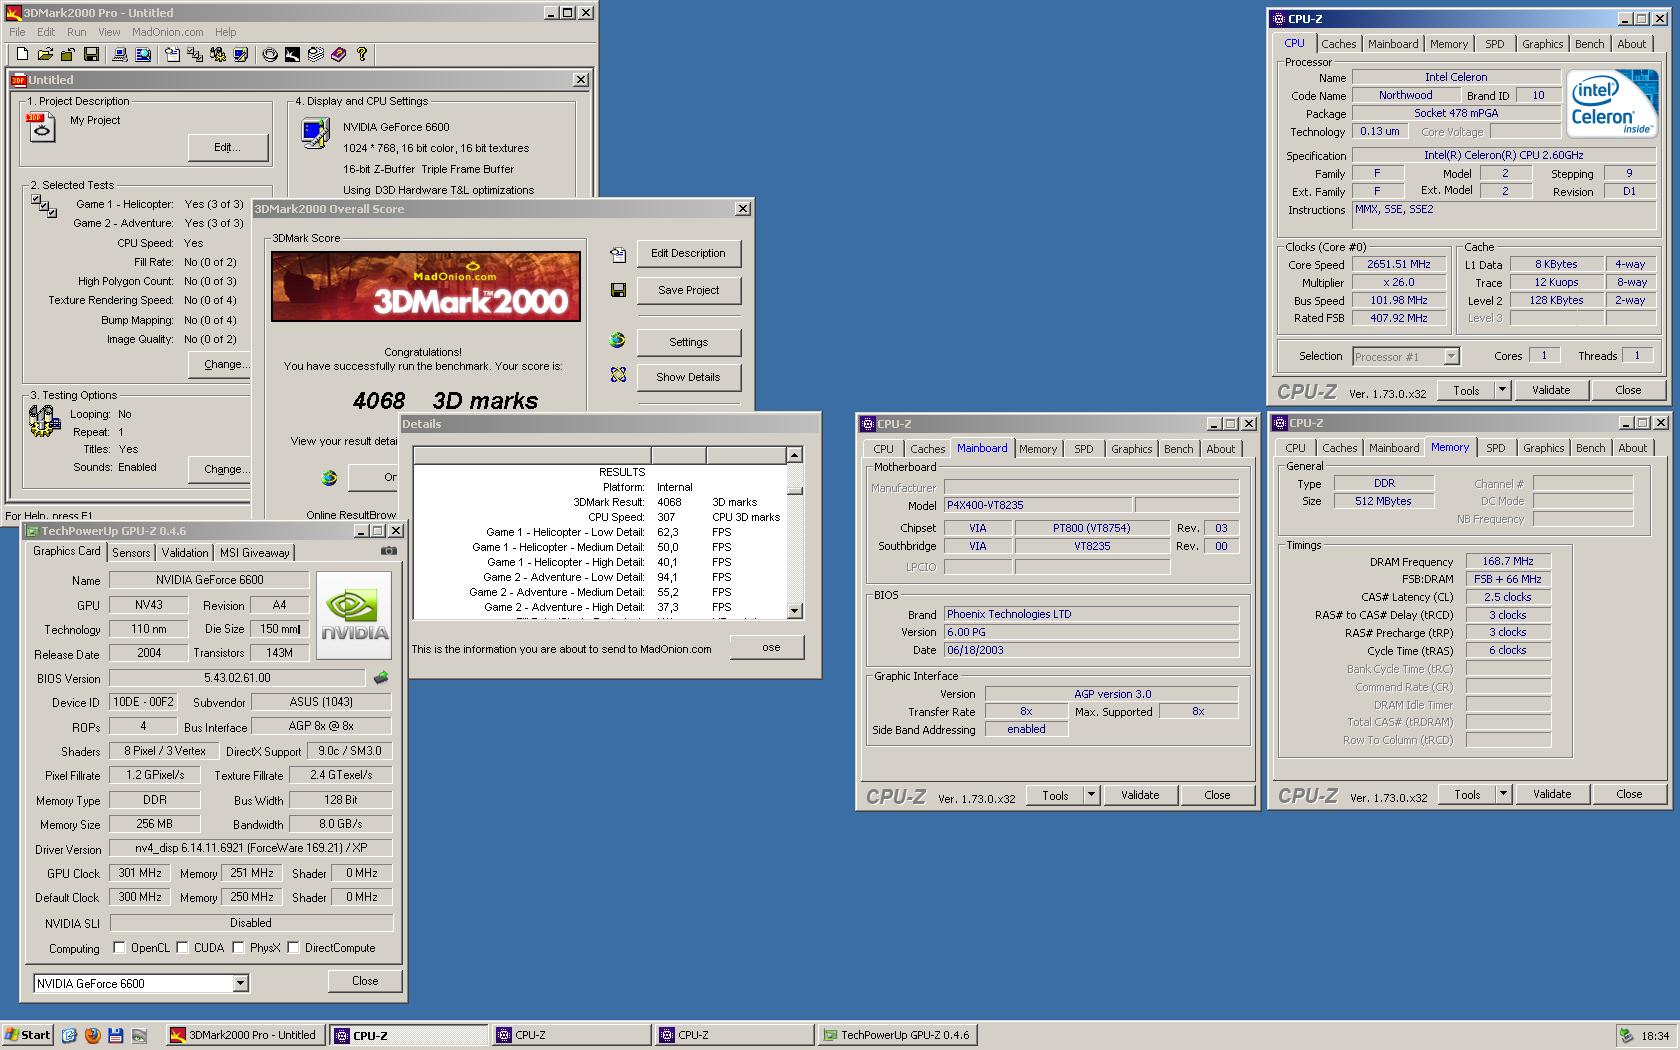This screenshot has width=1680, height=1050.
Task: Click the Settings button in Overall Score
Action: (x=688, y=342)
